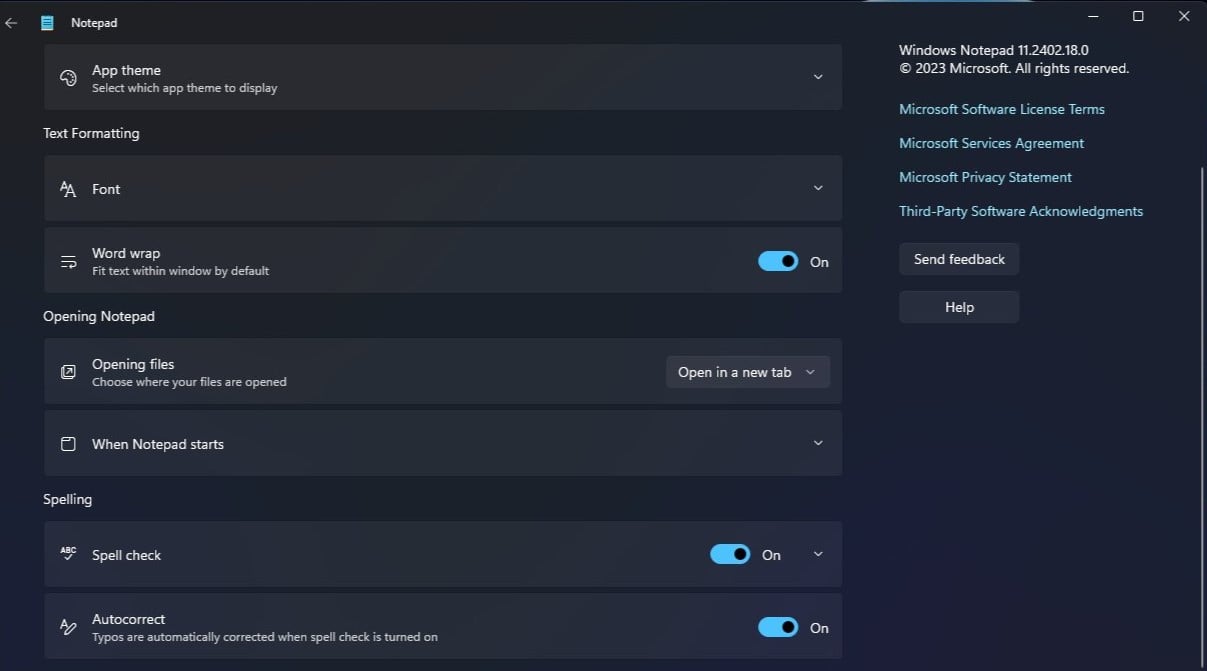Expand the App theme section
Viewport: 1207px width, 671px height.
pos(818,77)
